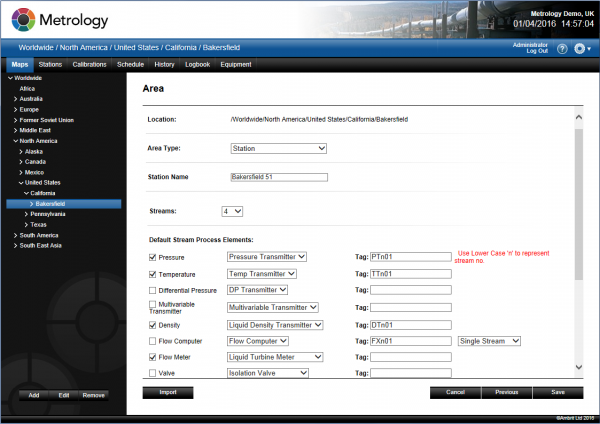Image resolution: width=600 pixels, height=424 pixels.
Task: Open the Pressure Transmitter dropdown
Action: [267, 257]
